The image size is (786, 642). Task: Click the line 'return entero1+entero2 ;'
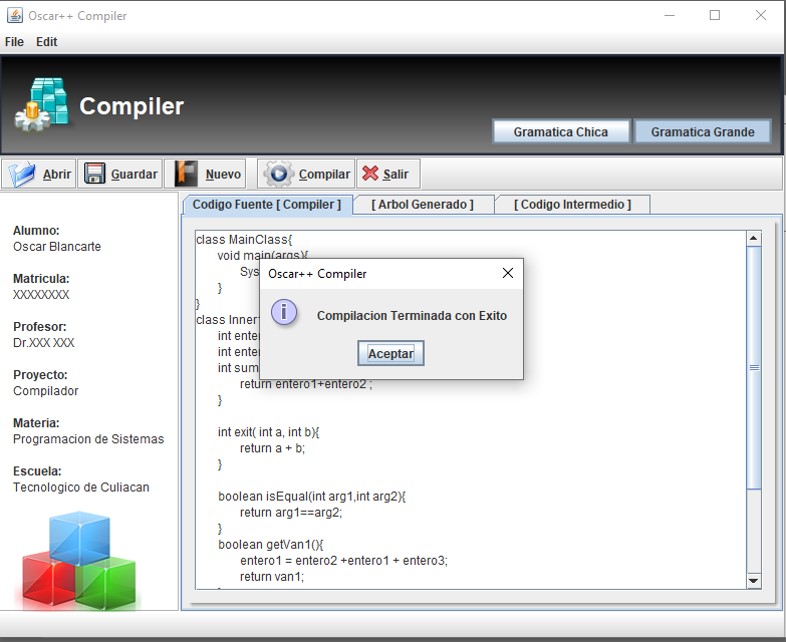[x=306, y=384]
